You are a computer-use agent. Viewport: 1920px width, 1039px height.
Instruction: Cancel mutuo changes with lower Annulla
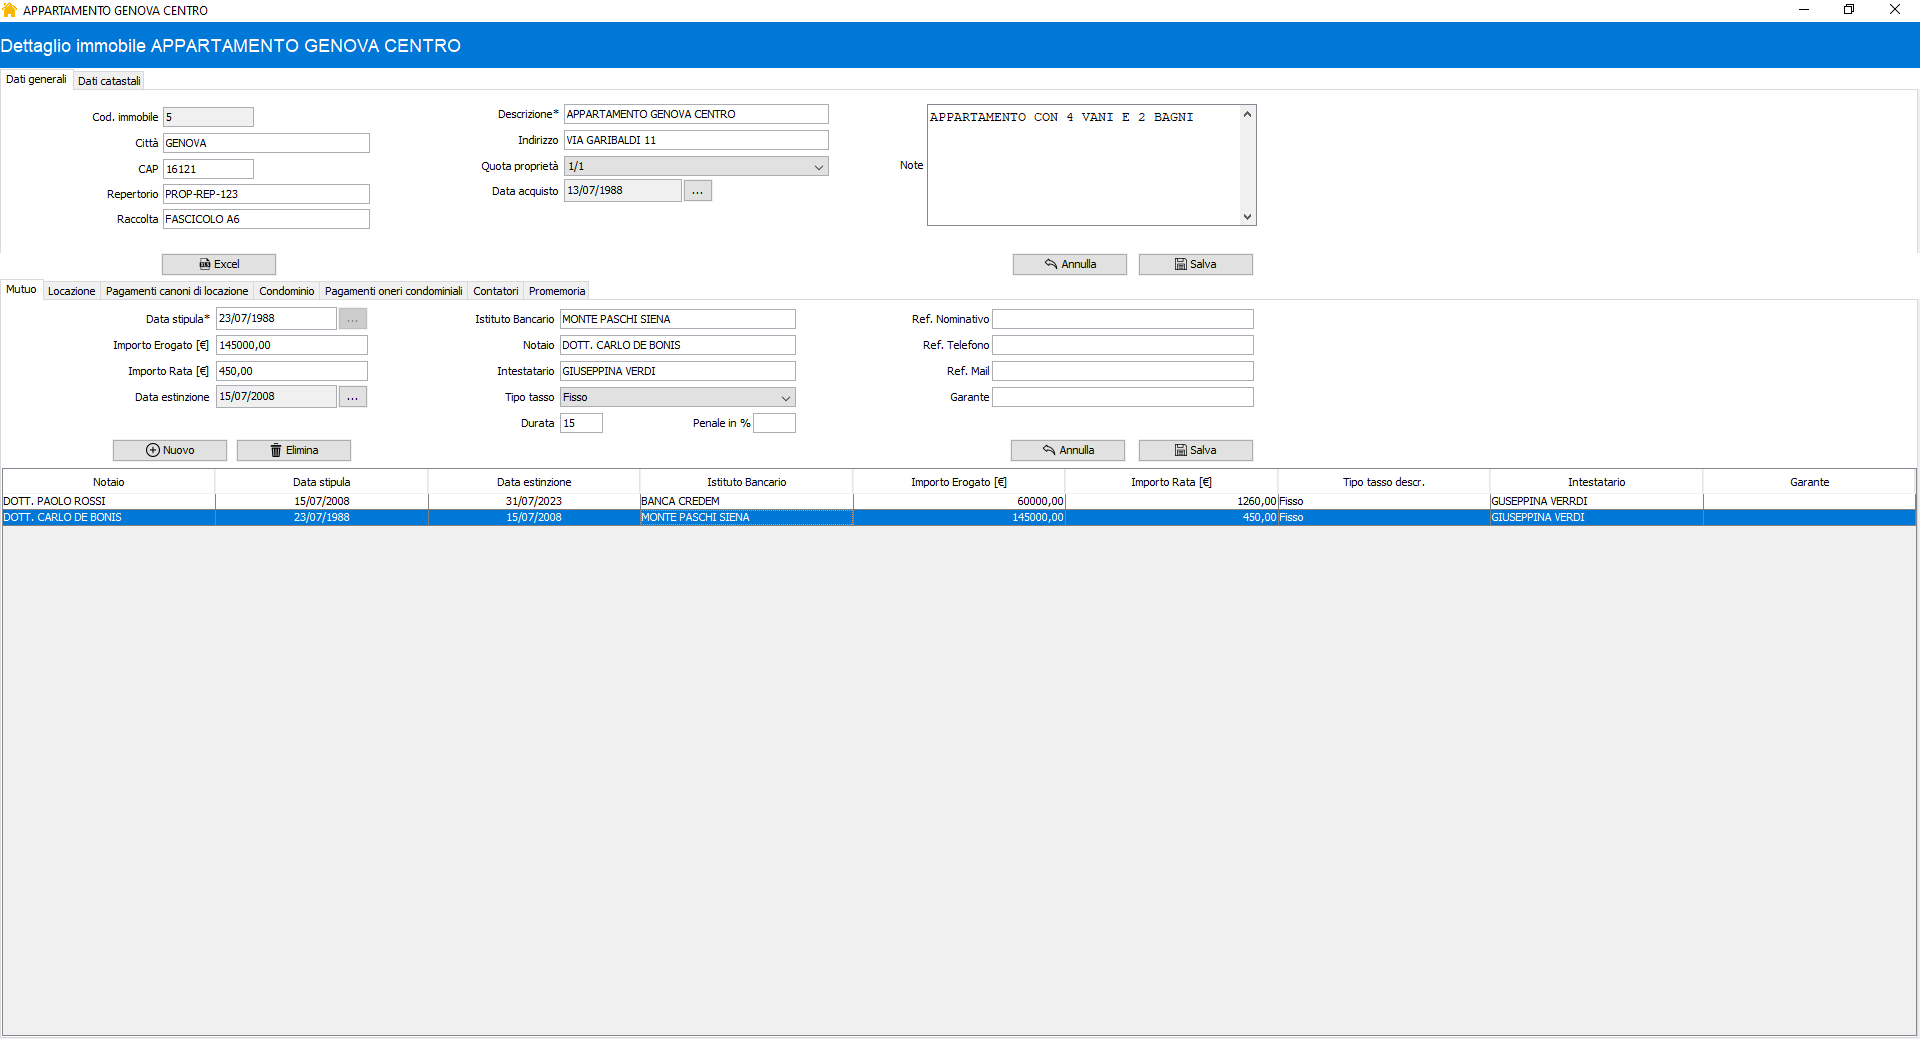point(1067,450)
